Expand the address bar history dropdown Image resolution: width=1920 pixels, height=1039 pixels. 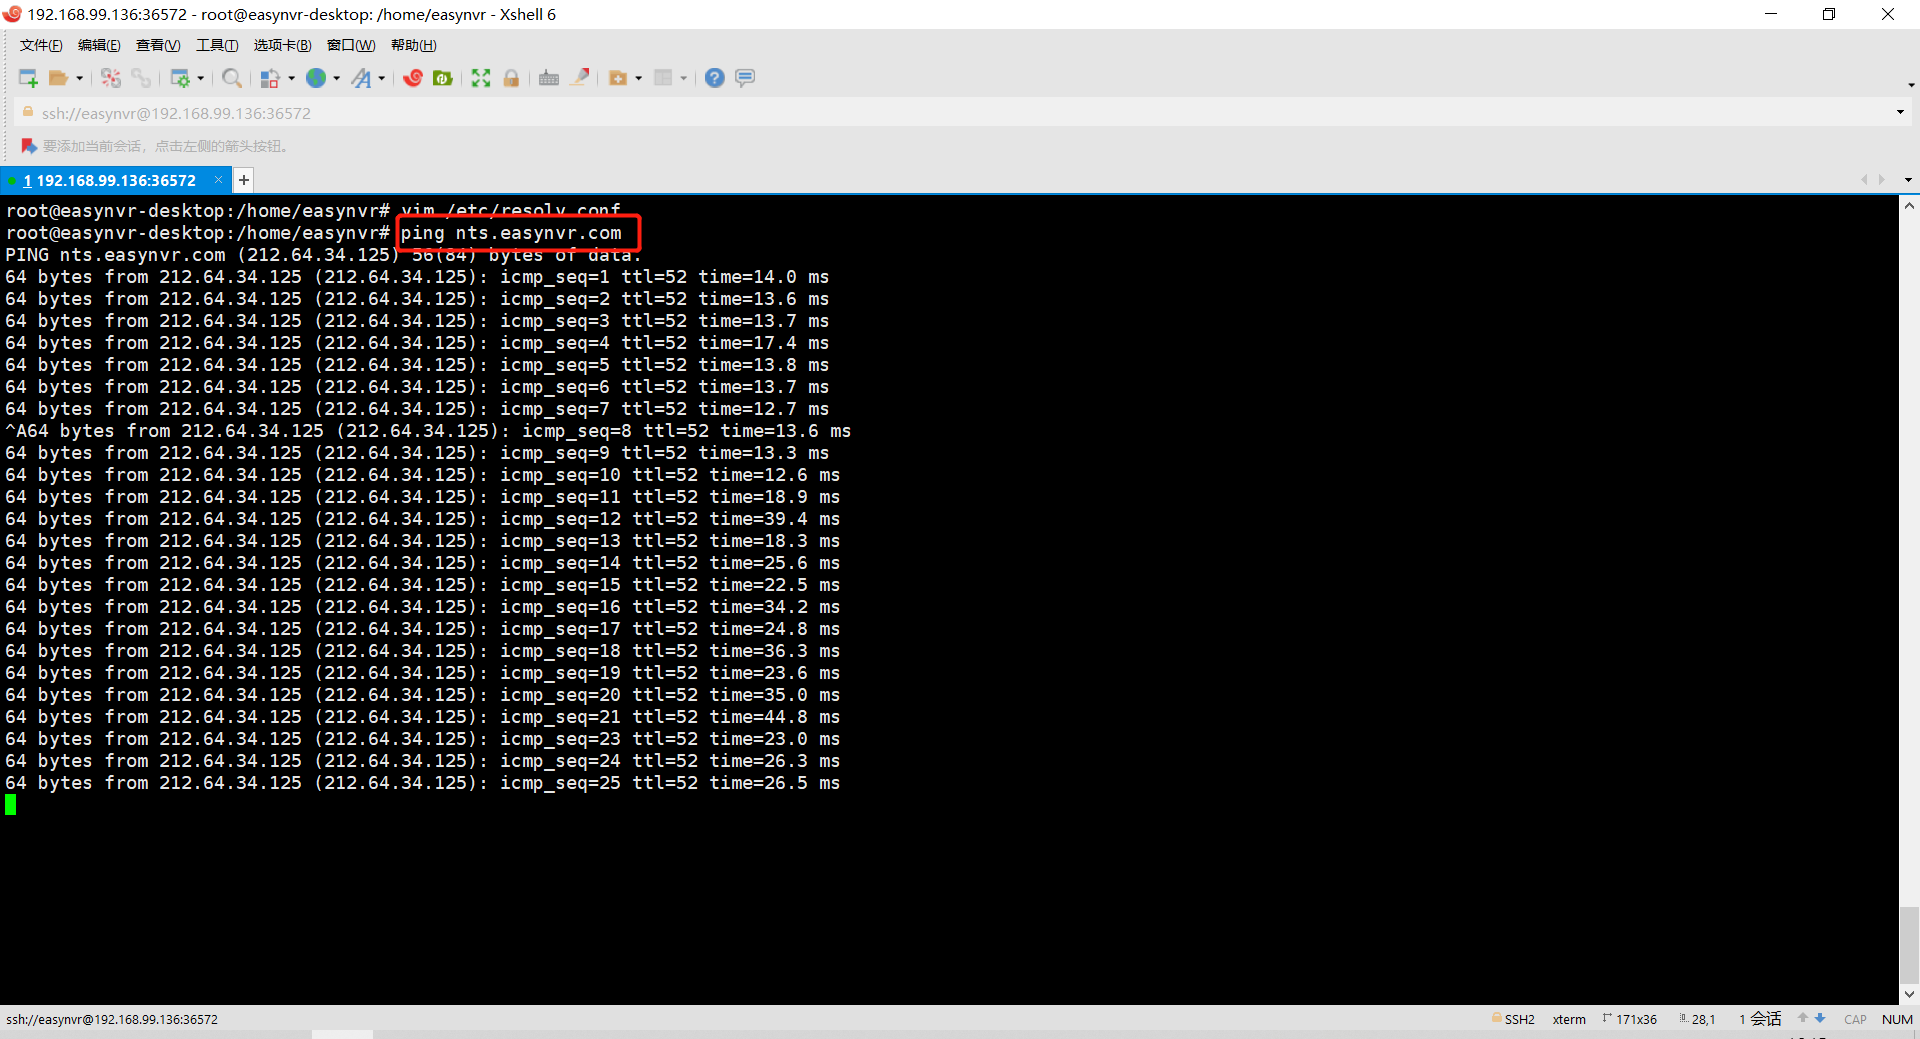tap(1900, 112)
